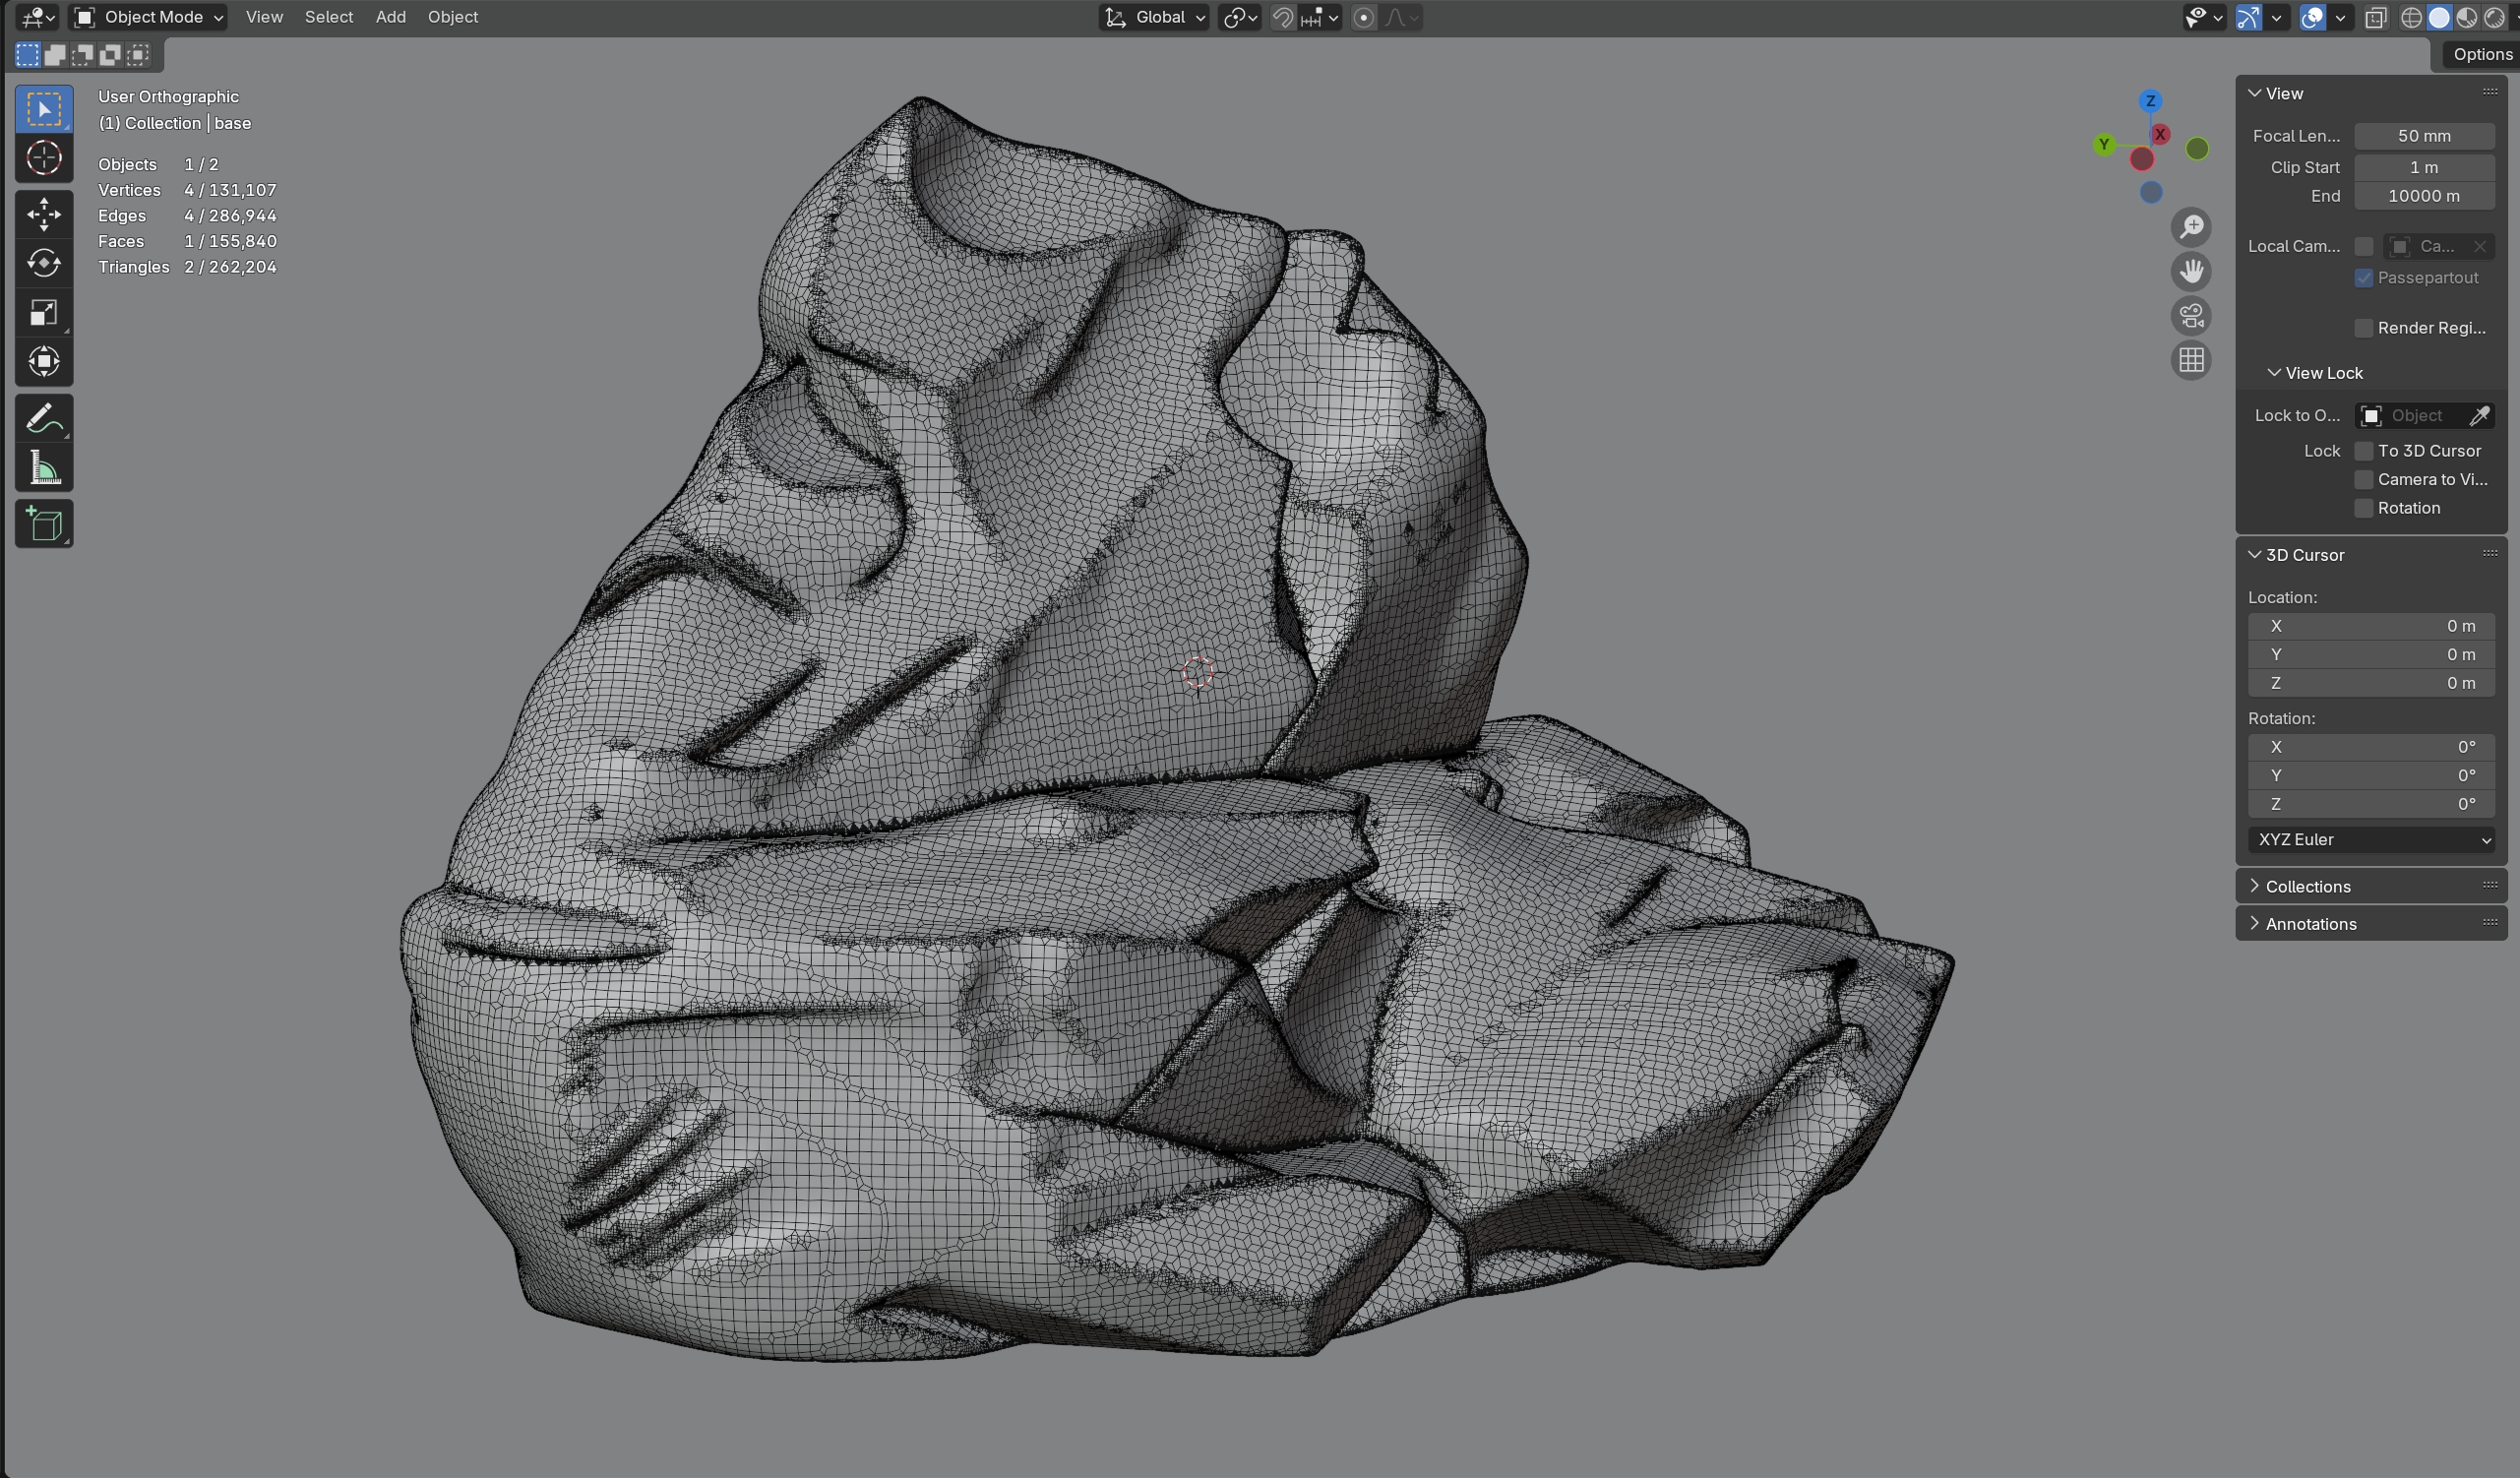This screenshot has height=1478, width=2520.
Task: Select the Scale tool
Action: 44,313
